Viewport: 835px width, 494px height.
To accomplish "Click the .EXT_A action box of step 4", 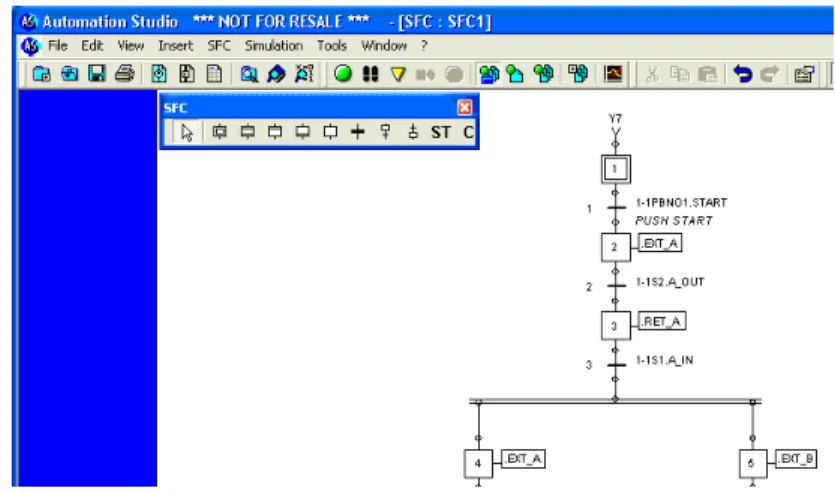I will pos(523,459).
